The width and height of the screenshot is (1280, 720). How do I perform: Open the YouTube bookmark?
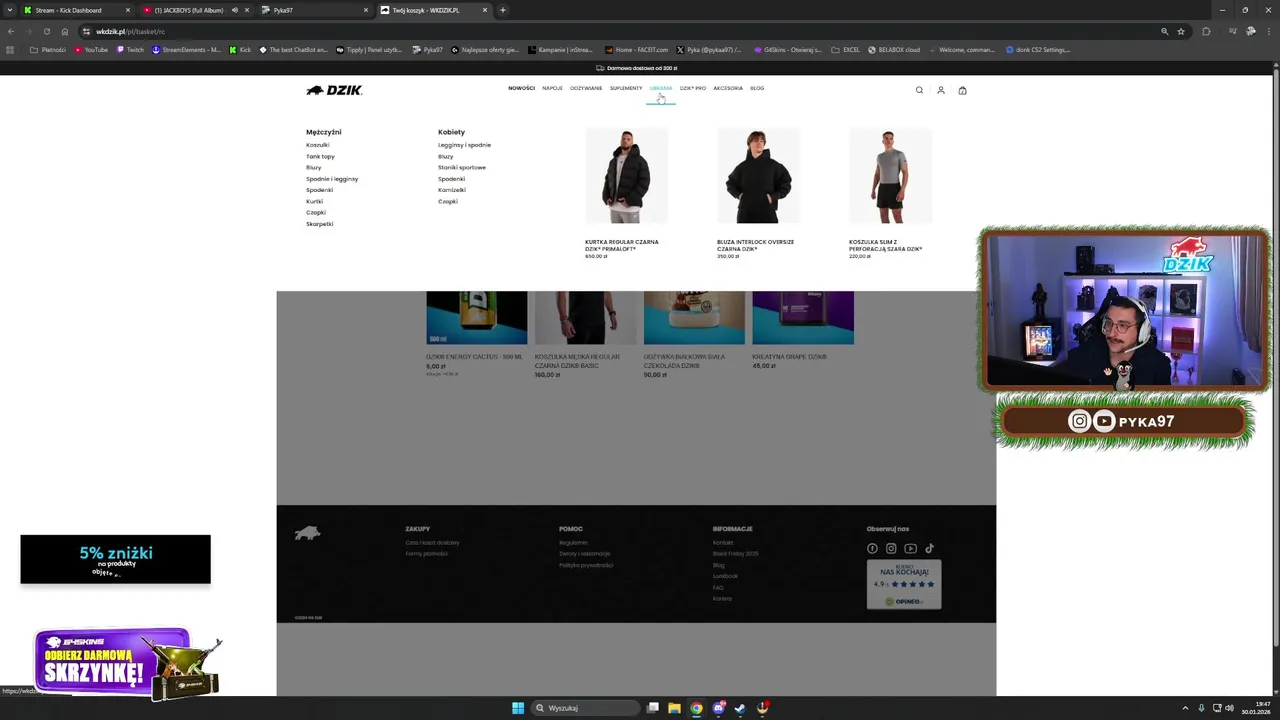90,49
